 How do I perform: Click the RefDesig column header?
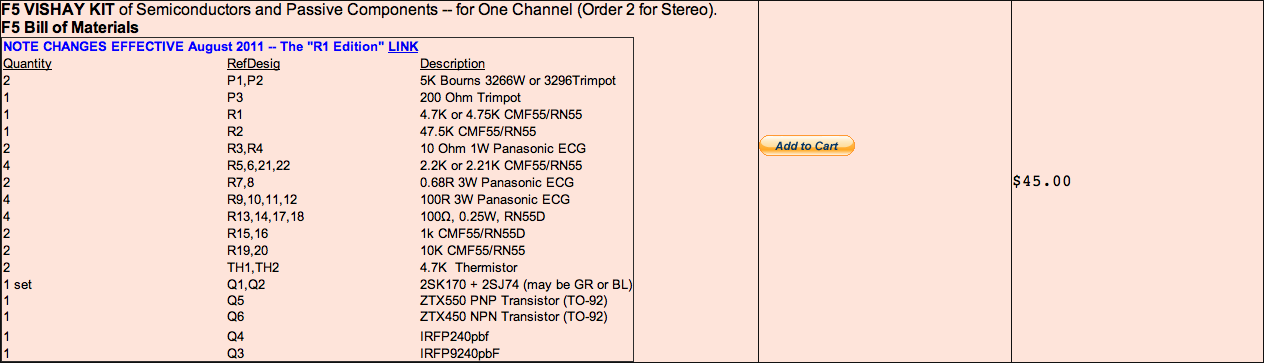(x=254, y=64)
